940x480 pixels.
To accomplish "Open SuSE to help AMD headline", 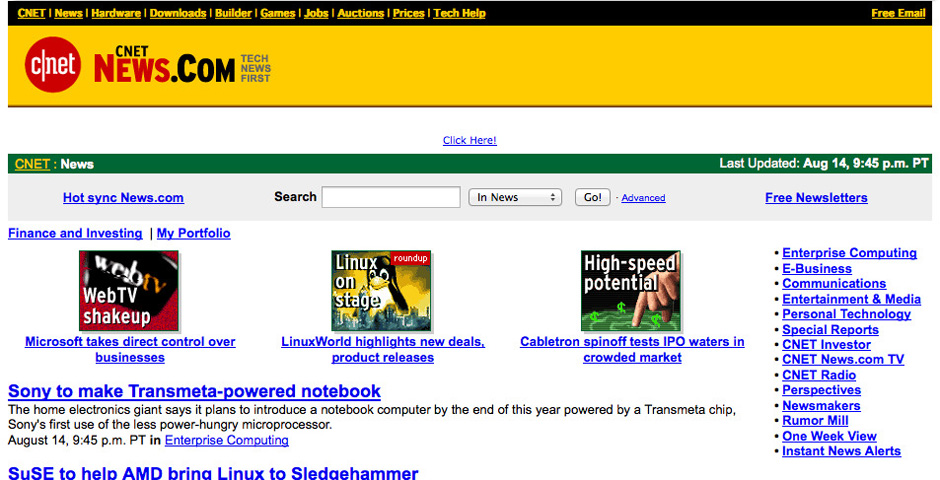I will [x=213, y=472].
